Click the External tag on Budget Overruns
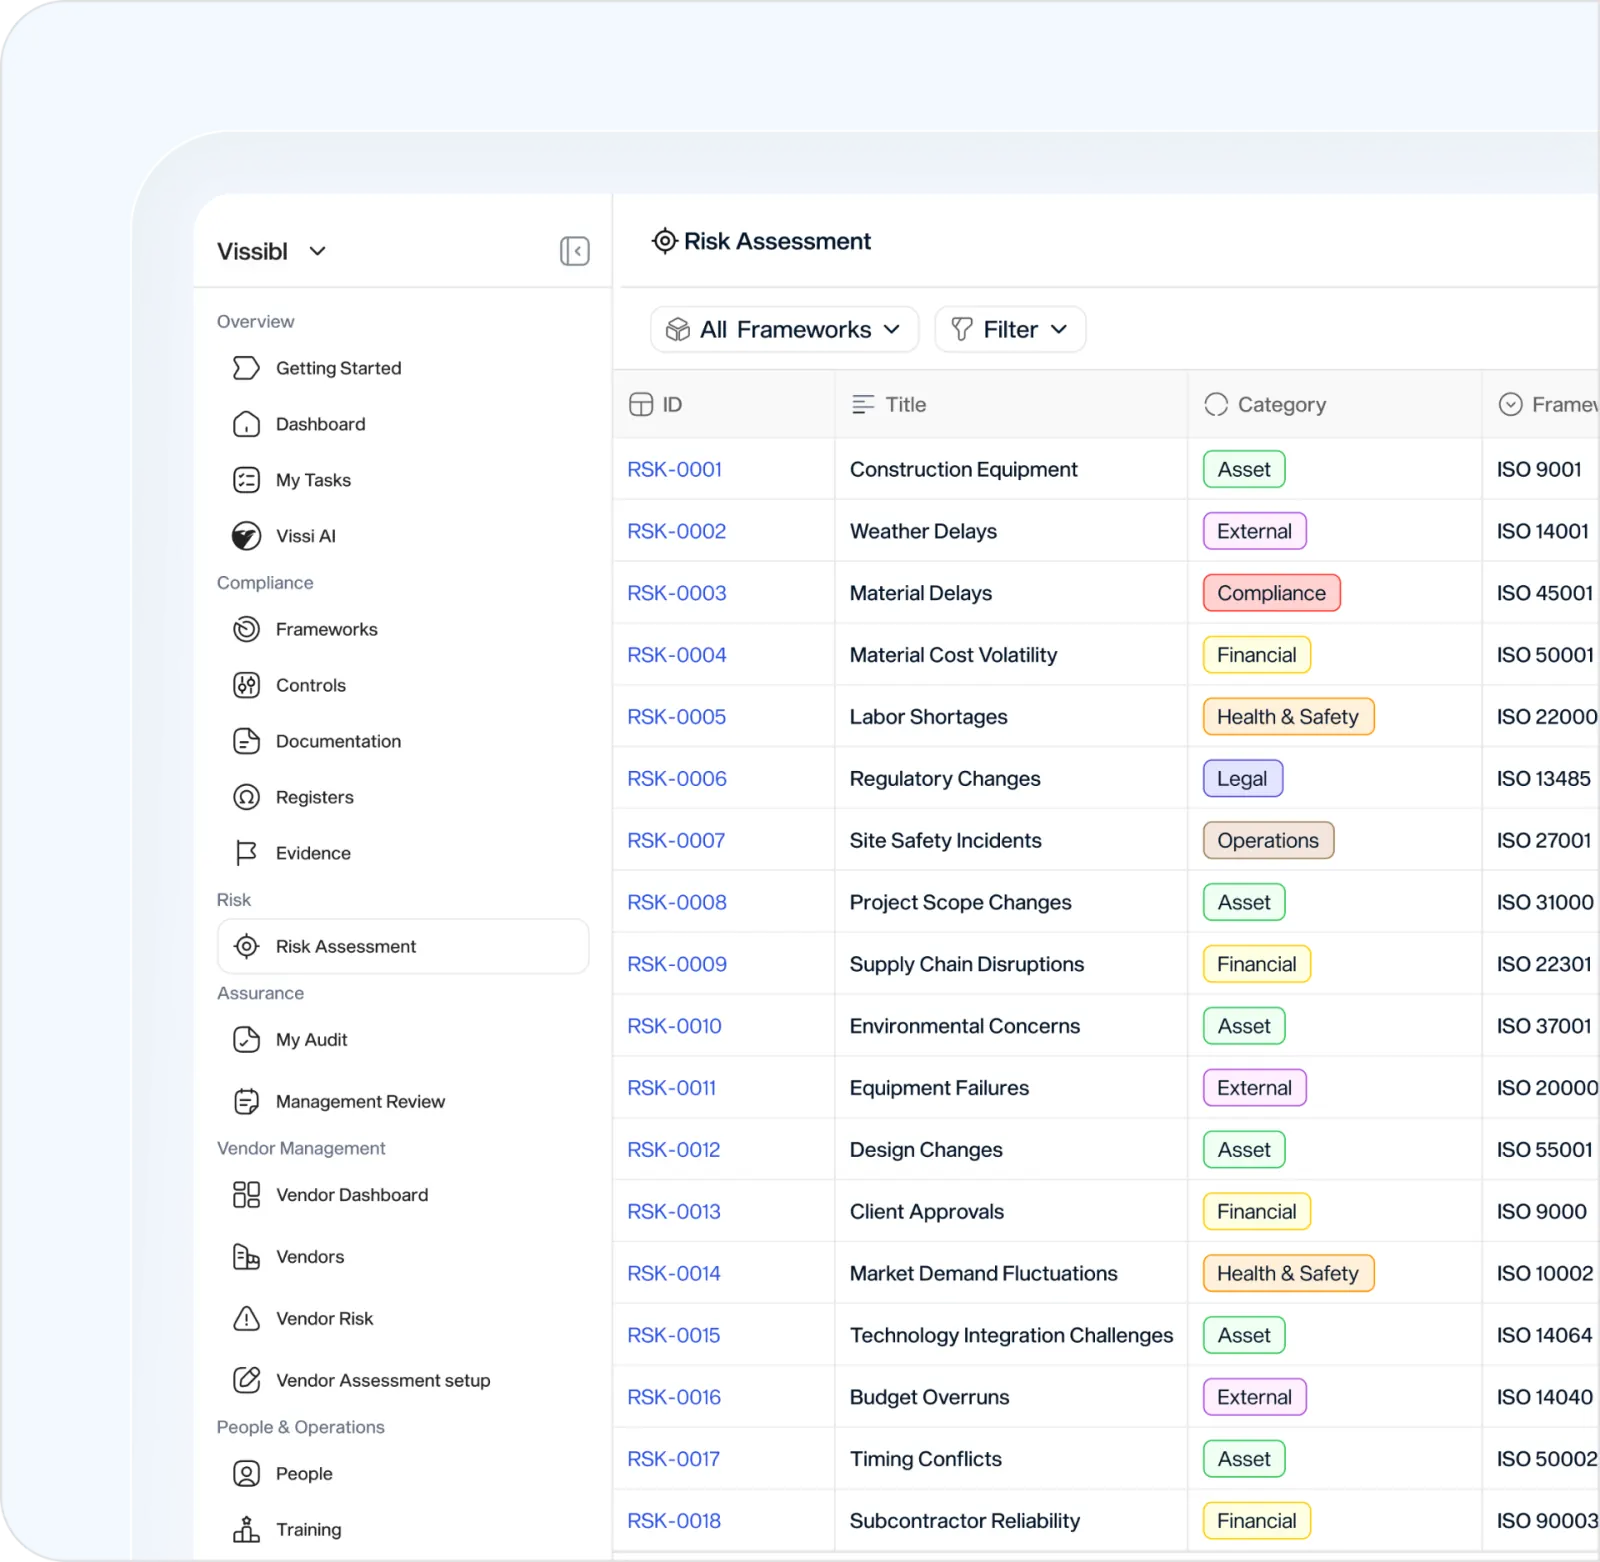Viewport: 1600px width, 1562px height. click(1254, 1397)
